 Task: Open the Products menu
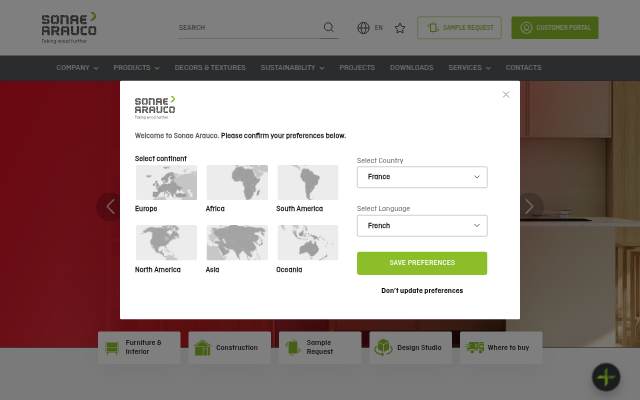136,68
